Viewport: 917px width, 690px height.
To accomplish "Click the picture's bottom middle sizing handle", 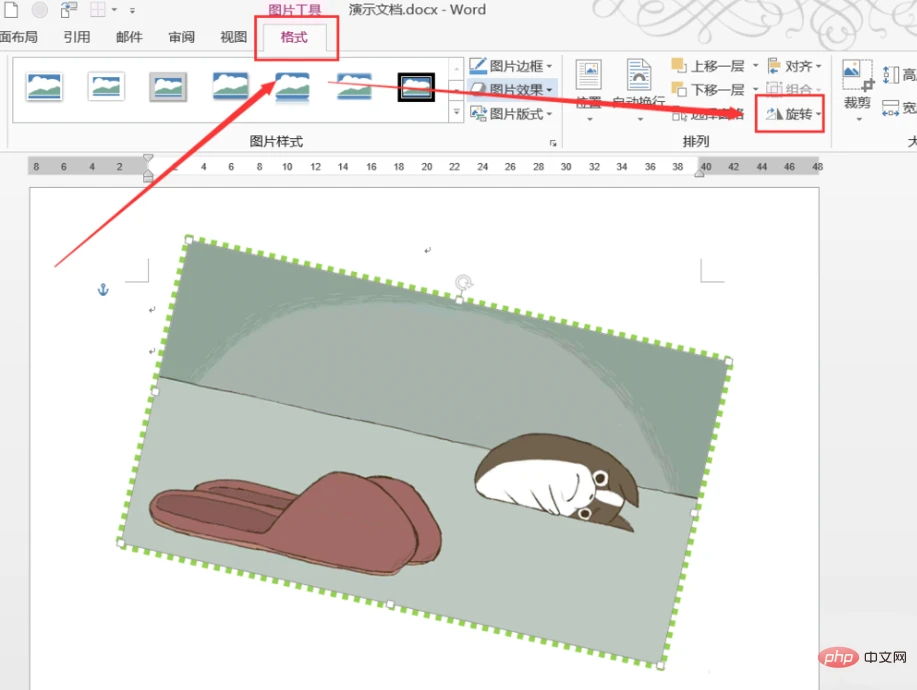I will pyautogui.click(x=391, y=605).
